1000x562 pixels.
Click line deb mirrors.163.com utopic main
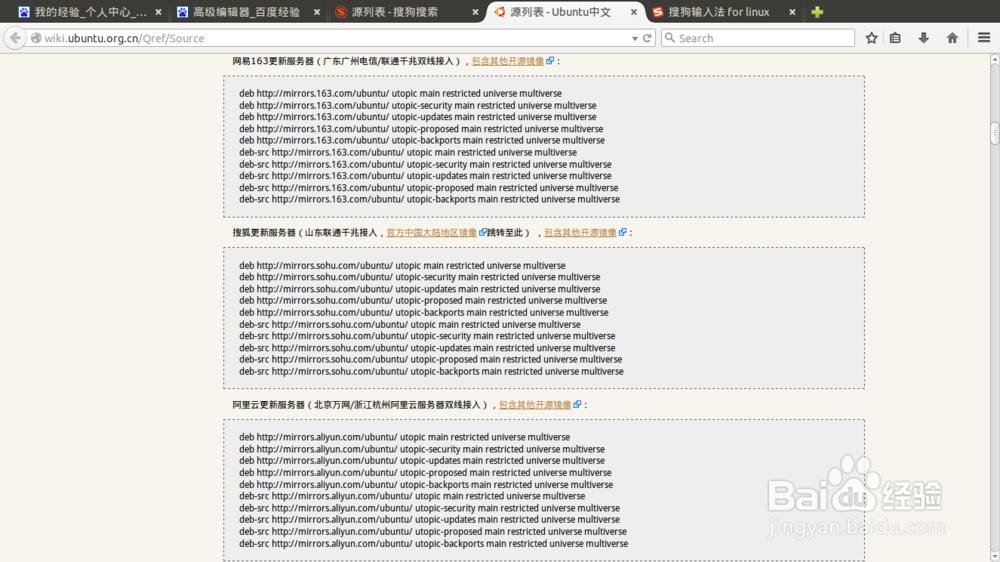(401, 93)
